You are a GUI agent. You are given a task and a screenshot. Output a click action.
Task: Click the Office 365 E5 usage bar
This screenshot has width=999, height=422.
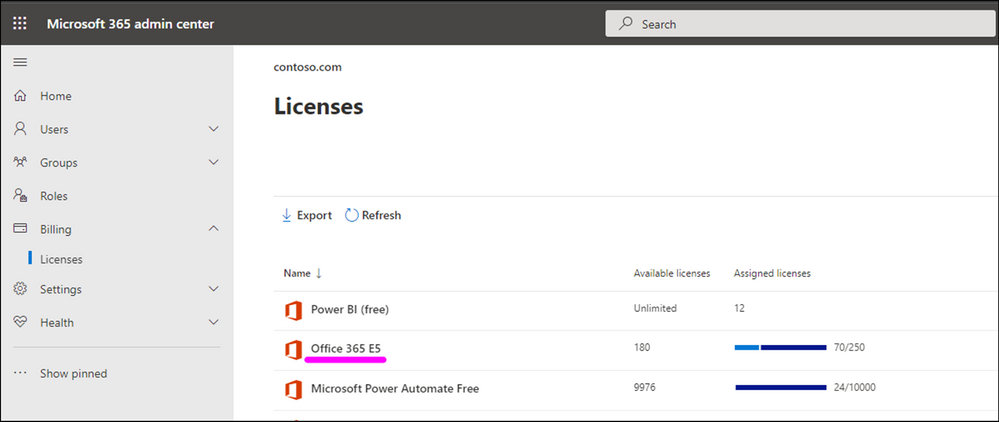(780, 347)
